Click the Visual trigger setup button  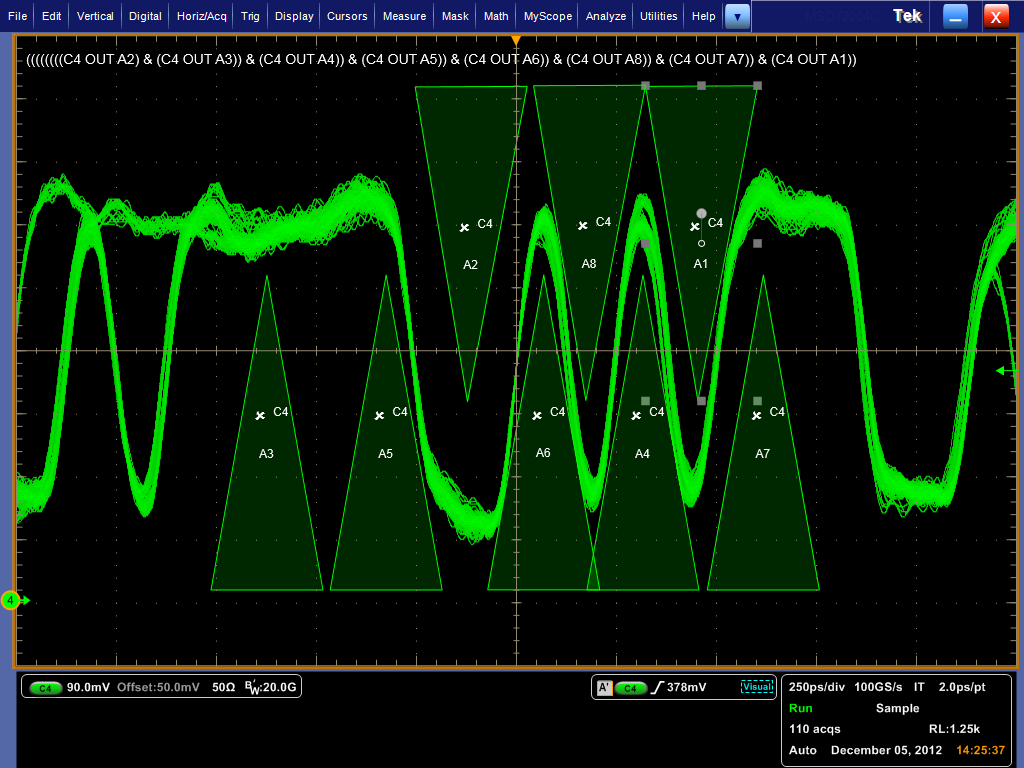757,687
